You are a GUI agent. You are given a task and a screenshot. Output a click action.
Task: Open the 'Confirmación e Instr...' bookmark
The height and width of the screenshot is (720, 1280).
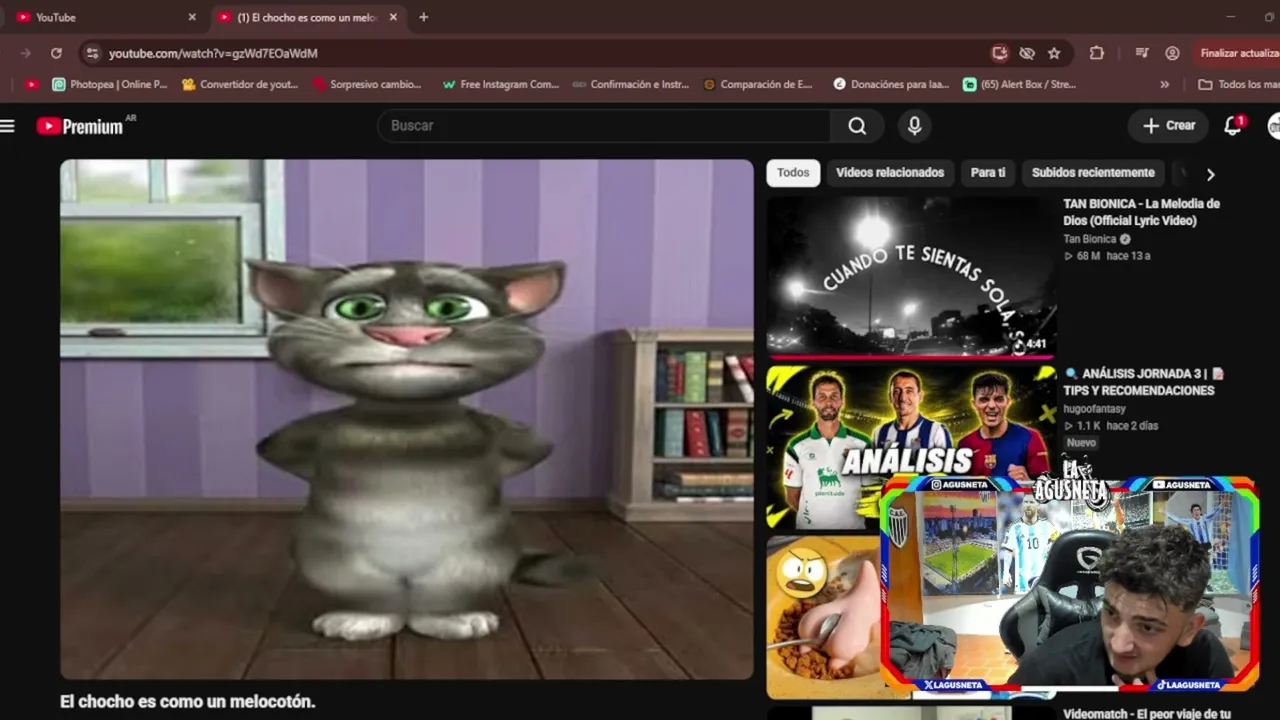click(x=631, y=84)
